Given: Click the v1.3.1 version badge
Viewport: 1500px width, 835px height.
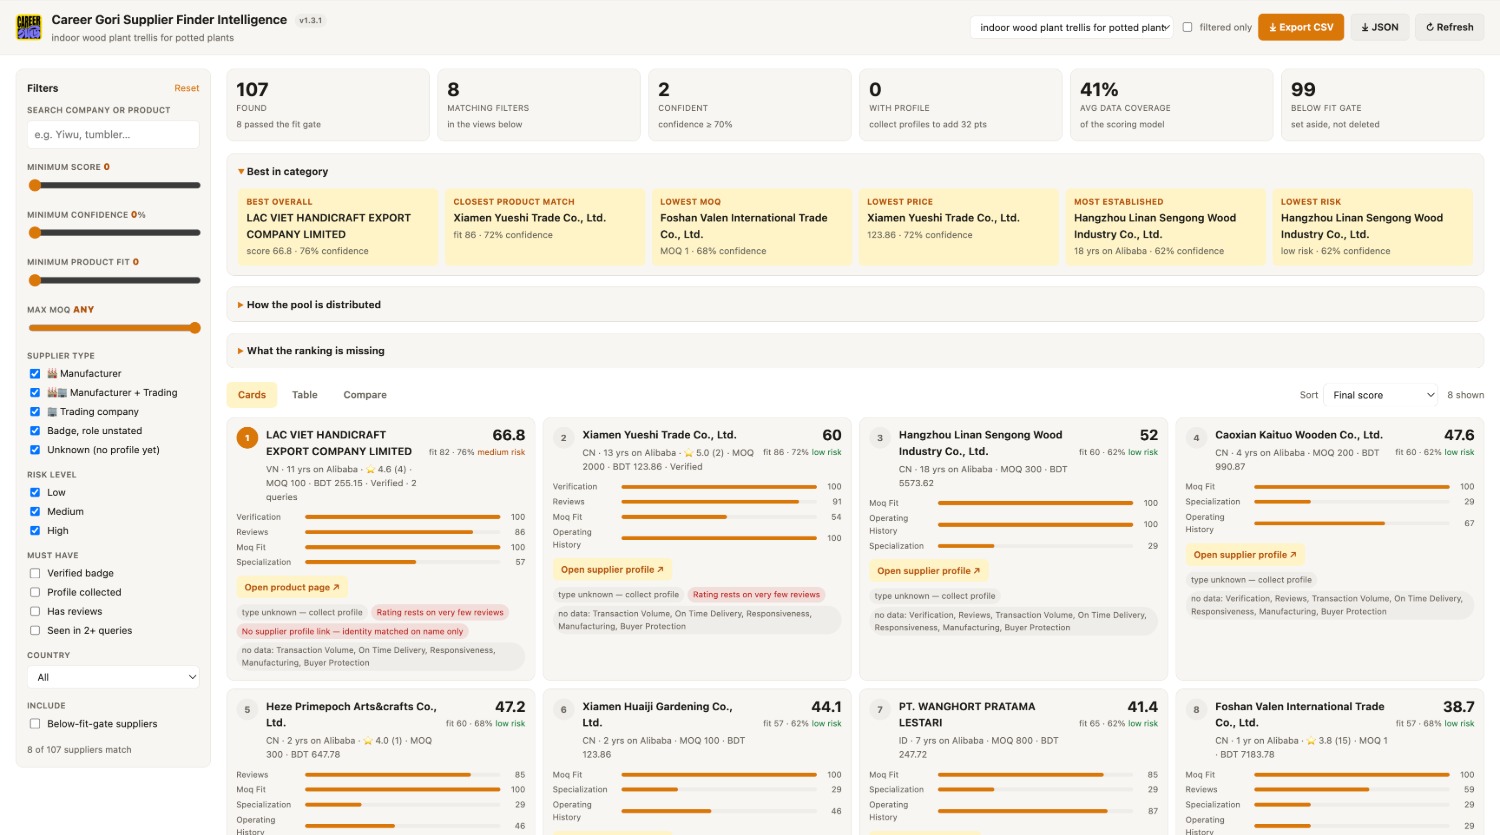Looking at the screenshot, I should [x=310, y=20].
